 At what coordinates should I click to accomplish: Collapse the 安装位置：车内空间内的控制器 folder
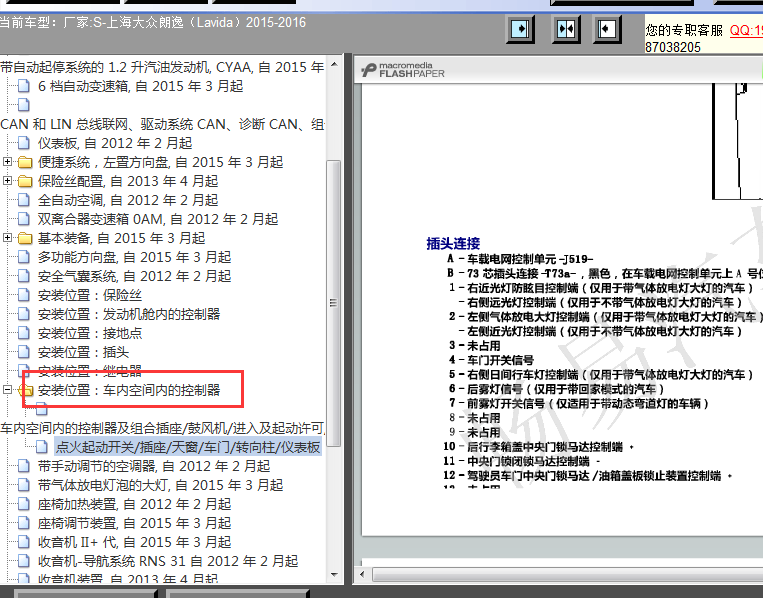click(7, 389)
